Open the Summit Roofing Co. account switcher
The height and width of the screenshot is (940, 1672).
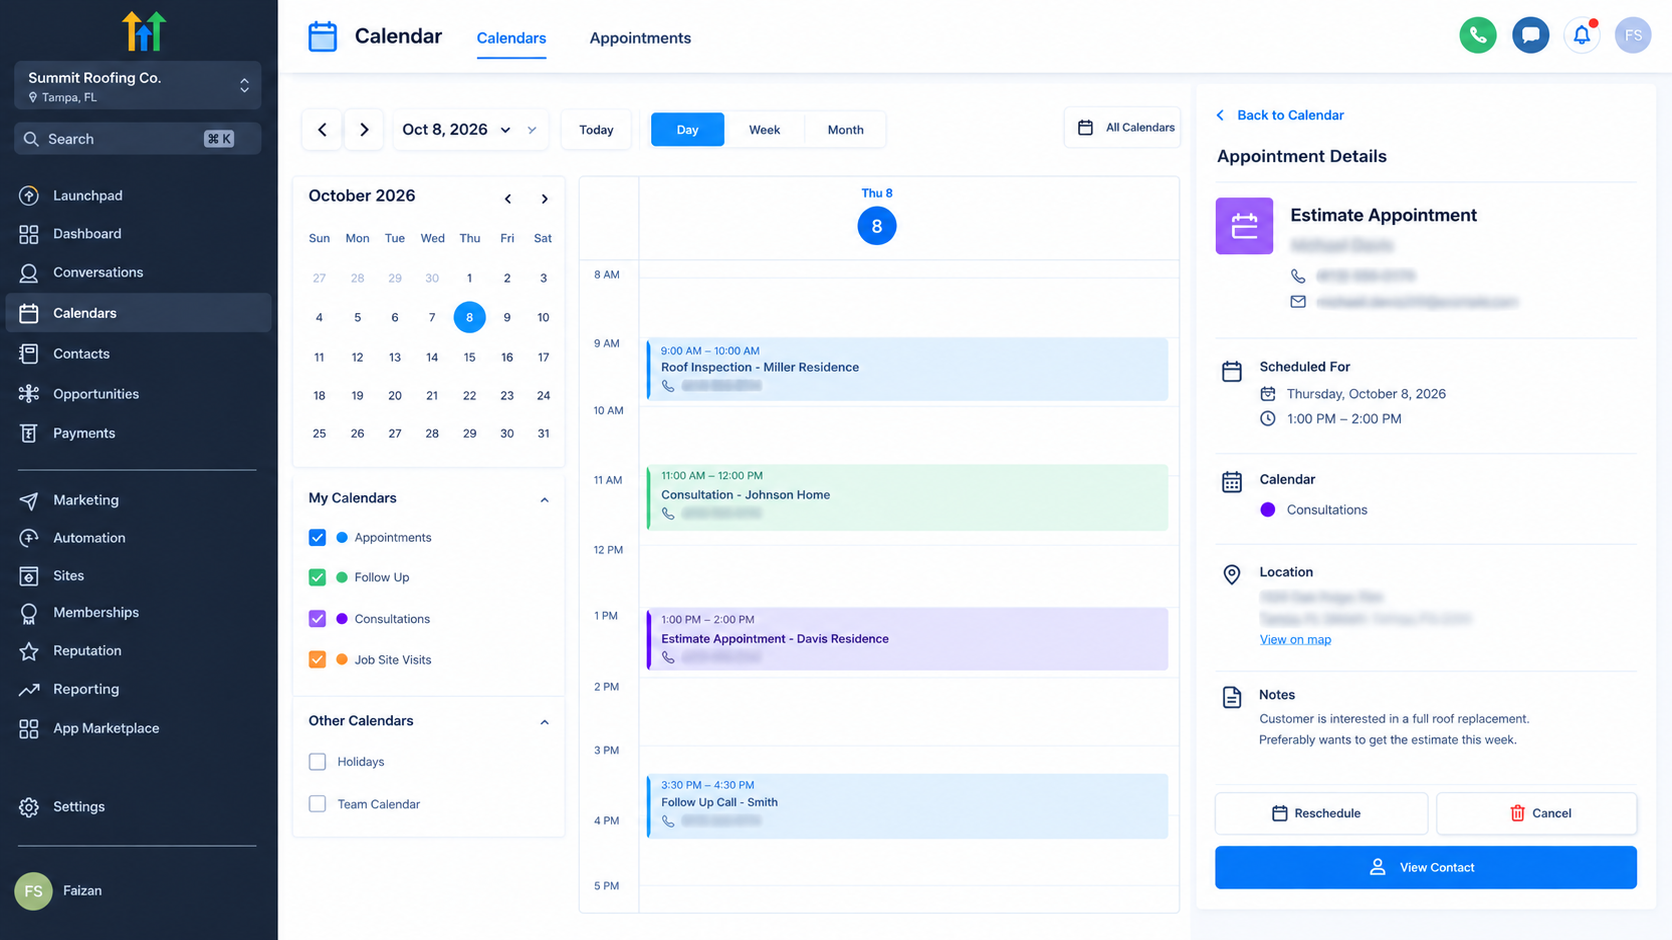(138, 86)
